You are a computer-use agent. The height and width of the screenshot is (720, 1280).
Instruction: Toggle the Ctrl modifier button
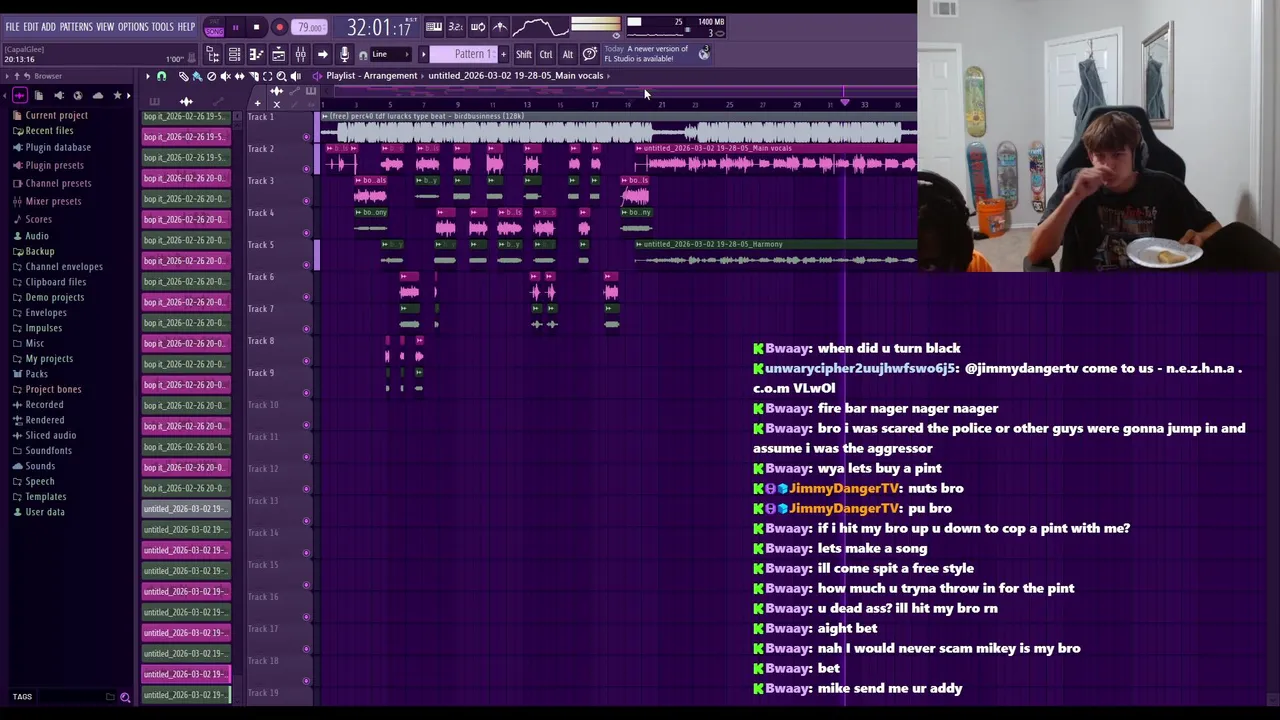pyautogui.click(x=546, y=54)
